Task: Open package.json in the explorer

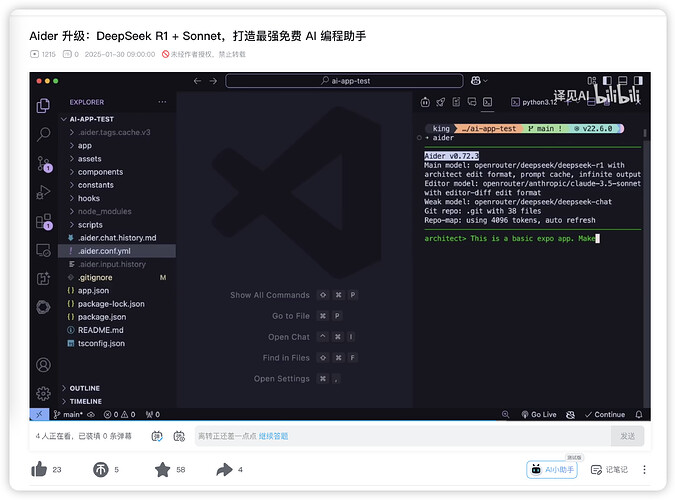Action: [x=102, y=317]
